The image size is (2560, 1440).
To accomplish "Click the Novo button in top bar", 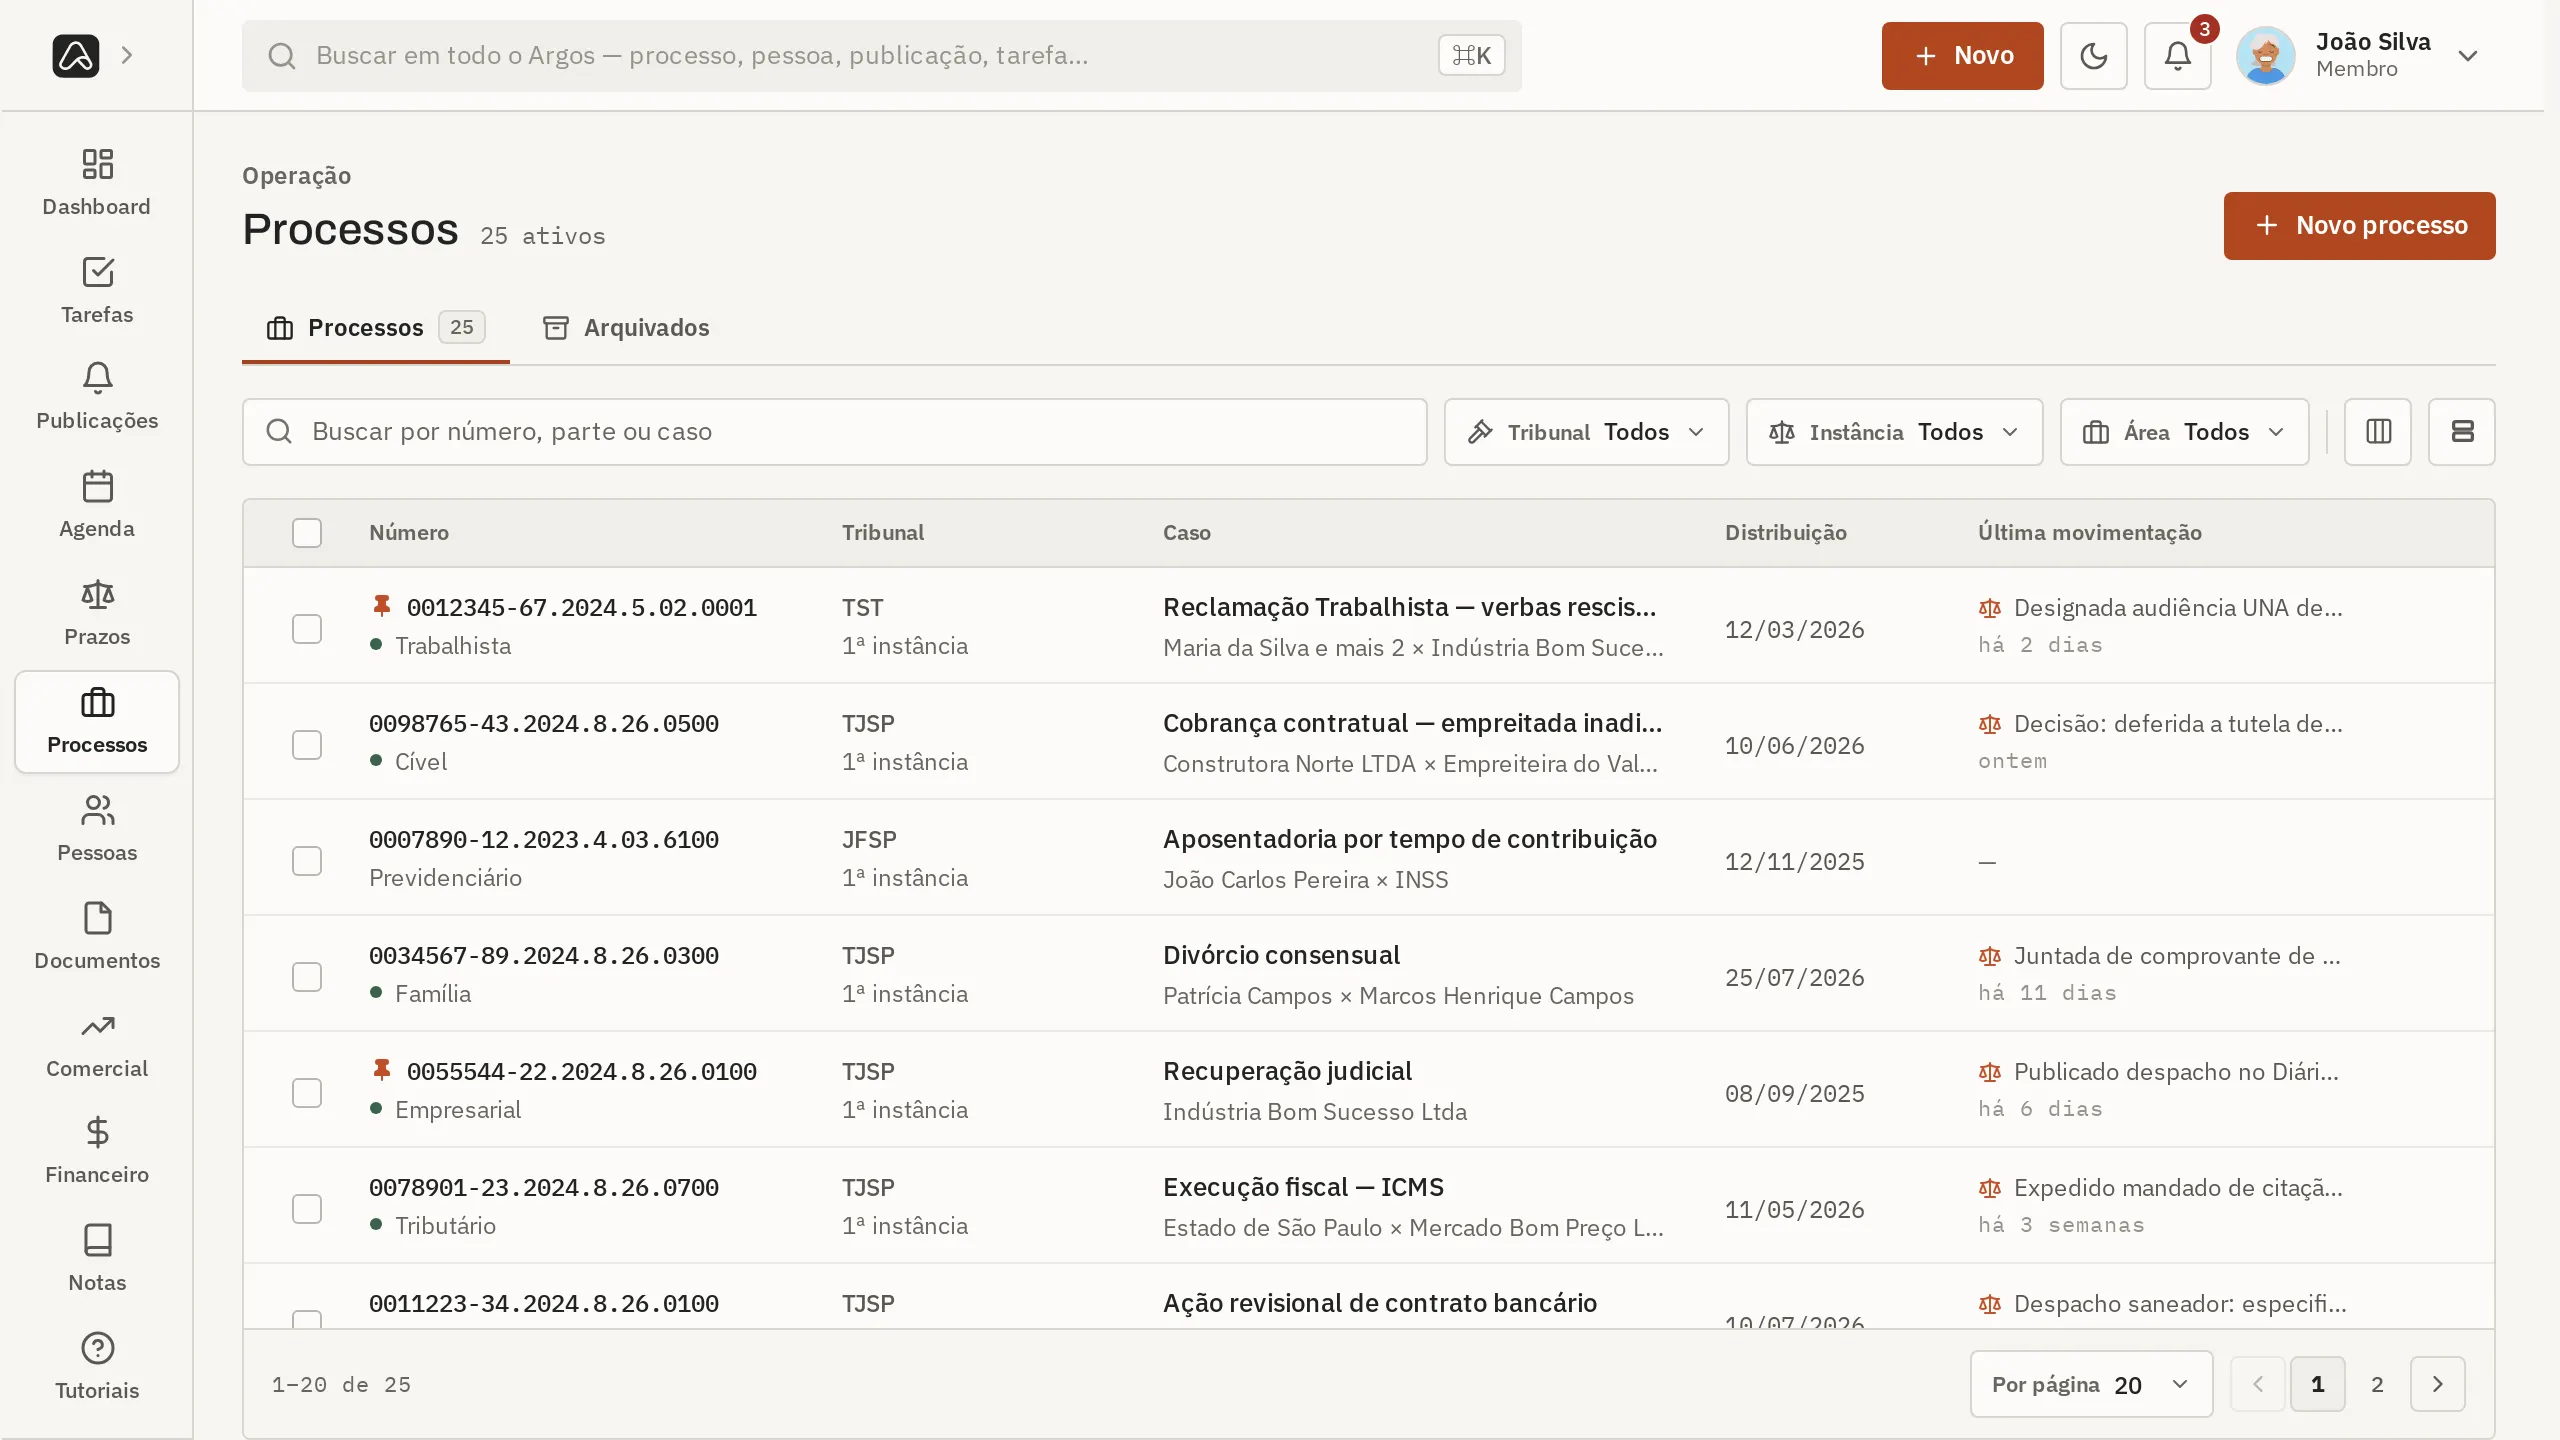I will 1962,56.
